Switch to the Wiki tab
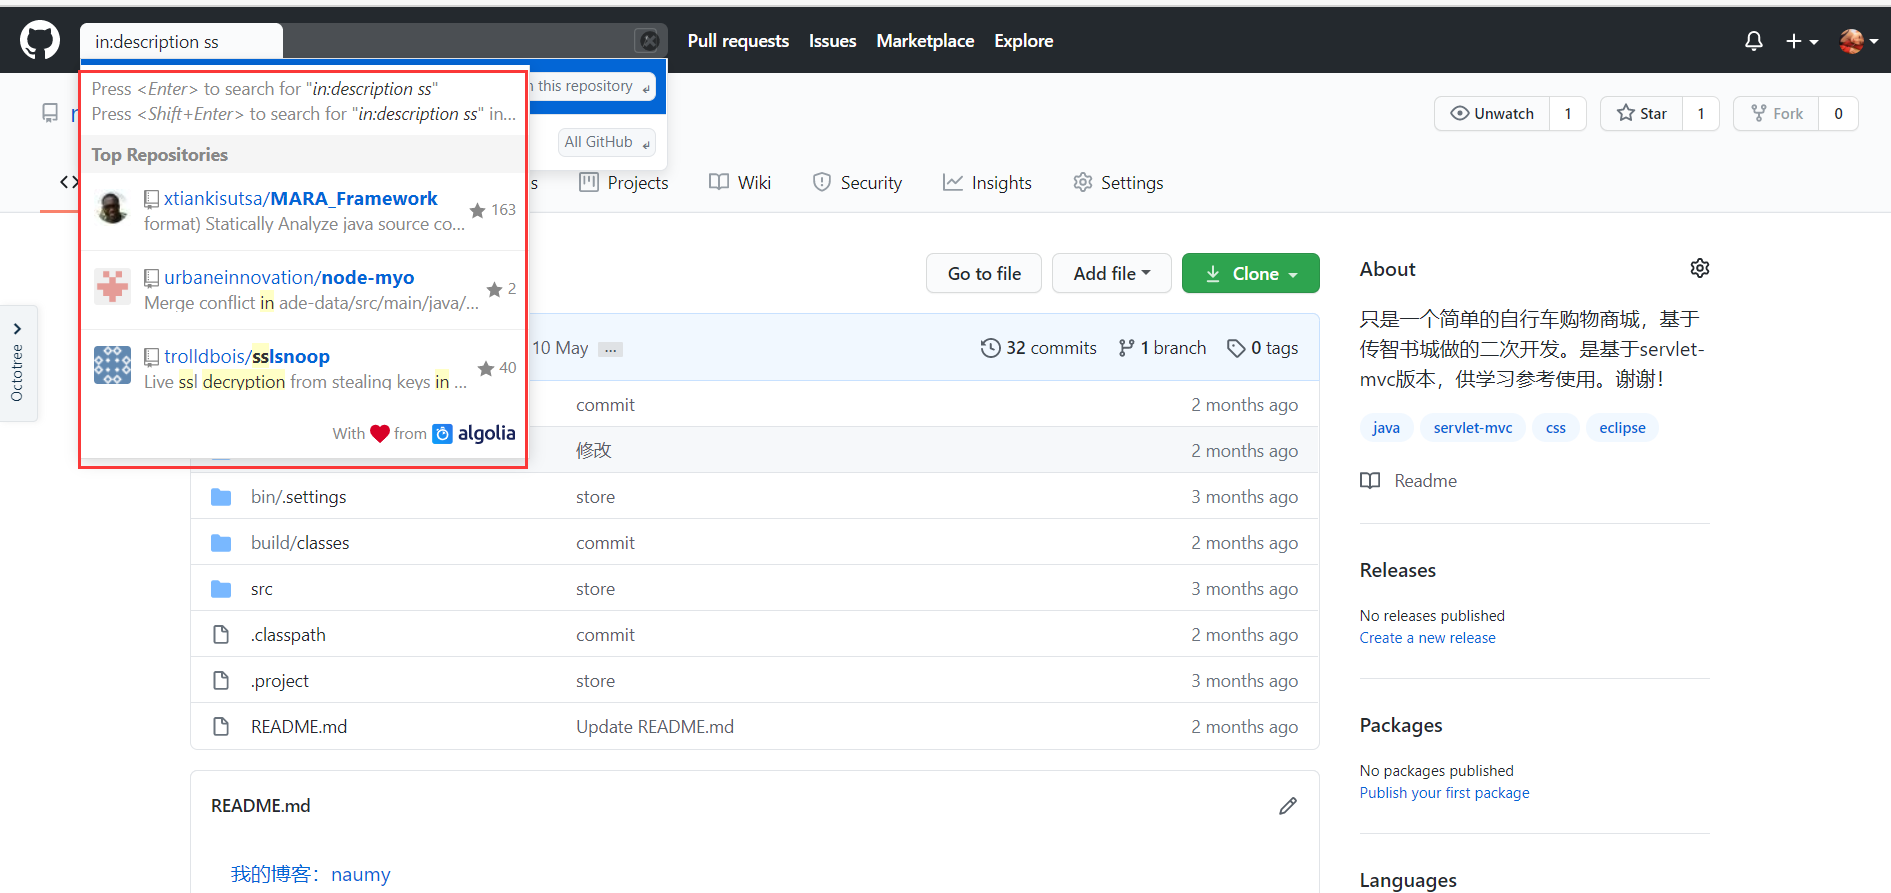The width and height of the screenshot is (1891, 893). coord(740,183)
